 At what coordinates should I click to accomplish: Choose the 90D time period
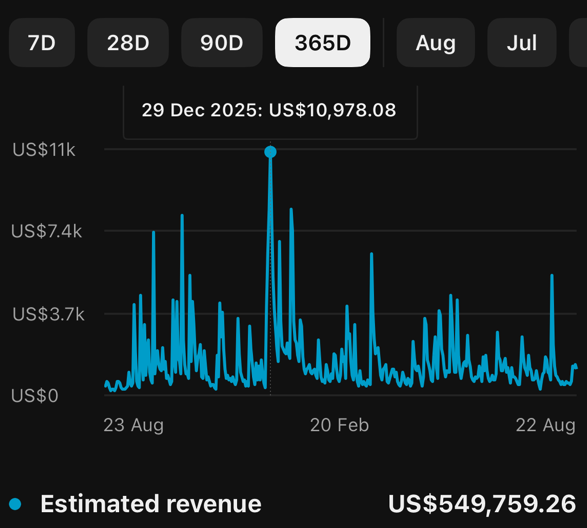(x=222, y=43)
